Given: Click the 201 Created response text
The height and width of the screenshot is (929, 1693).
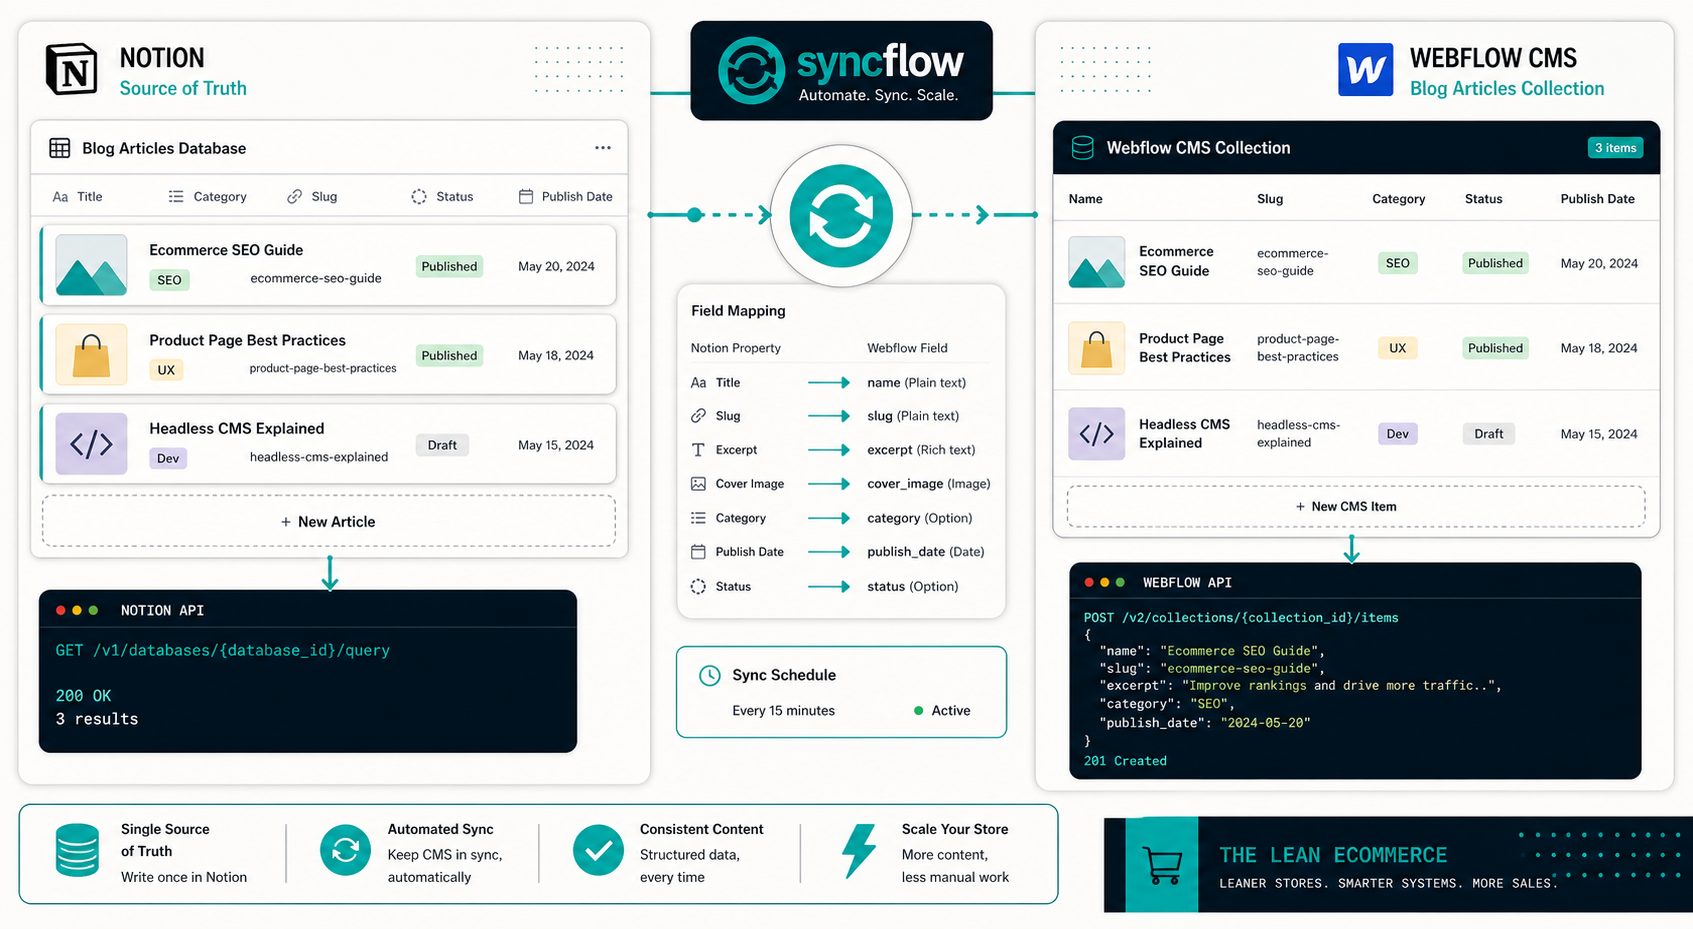Looking at the screenshot, I should coord(1125,761).
